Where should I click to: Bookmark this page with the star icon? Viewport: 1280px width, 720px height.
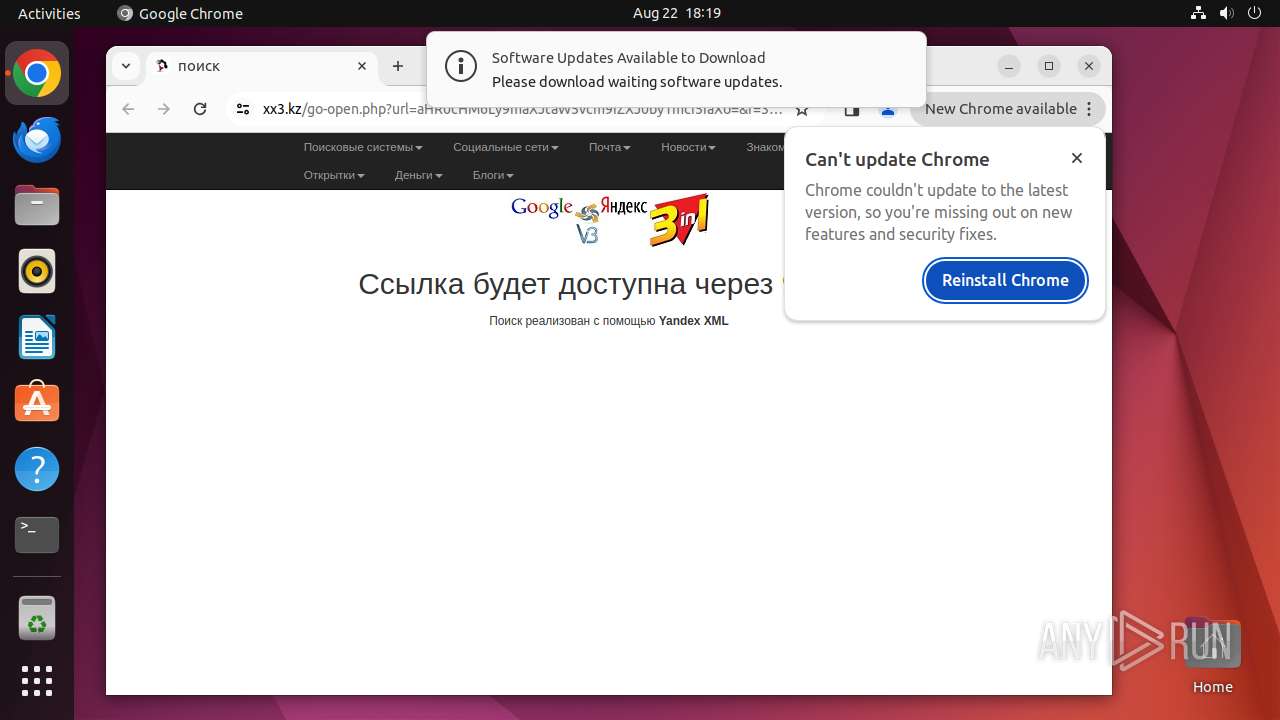(801, 109)
